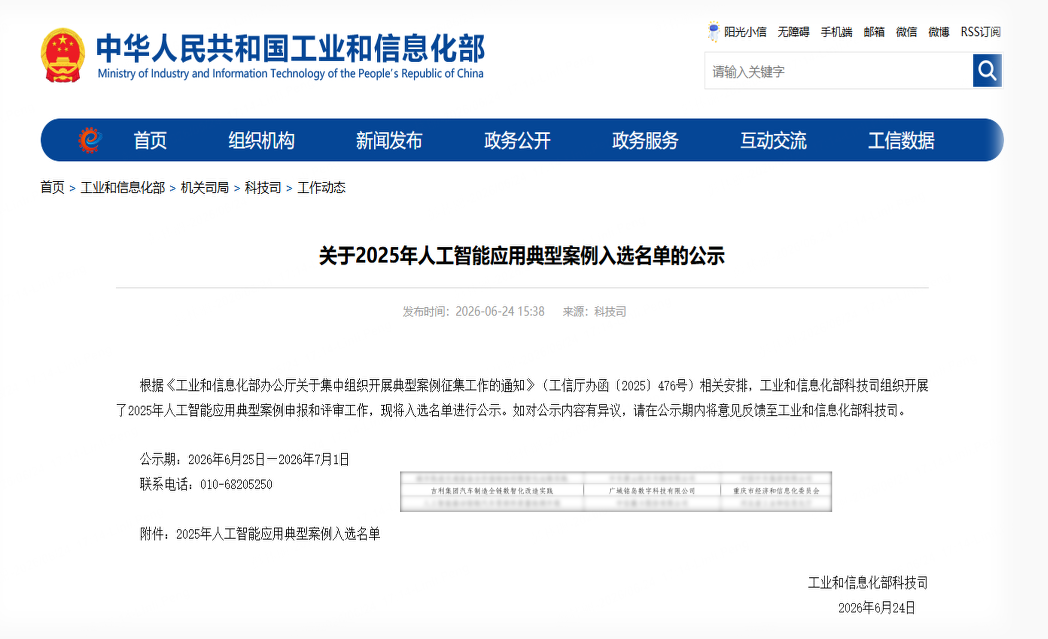
Task: Click the blurred table preview thumbnail
Action: (616, 491)
